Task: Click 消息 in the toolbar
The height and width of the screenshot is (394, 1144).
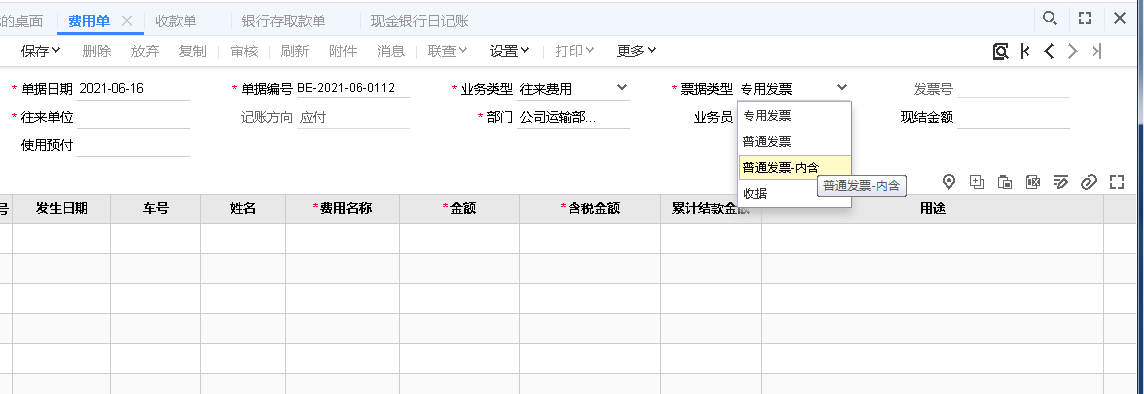Action: click(391, 51)
